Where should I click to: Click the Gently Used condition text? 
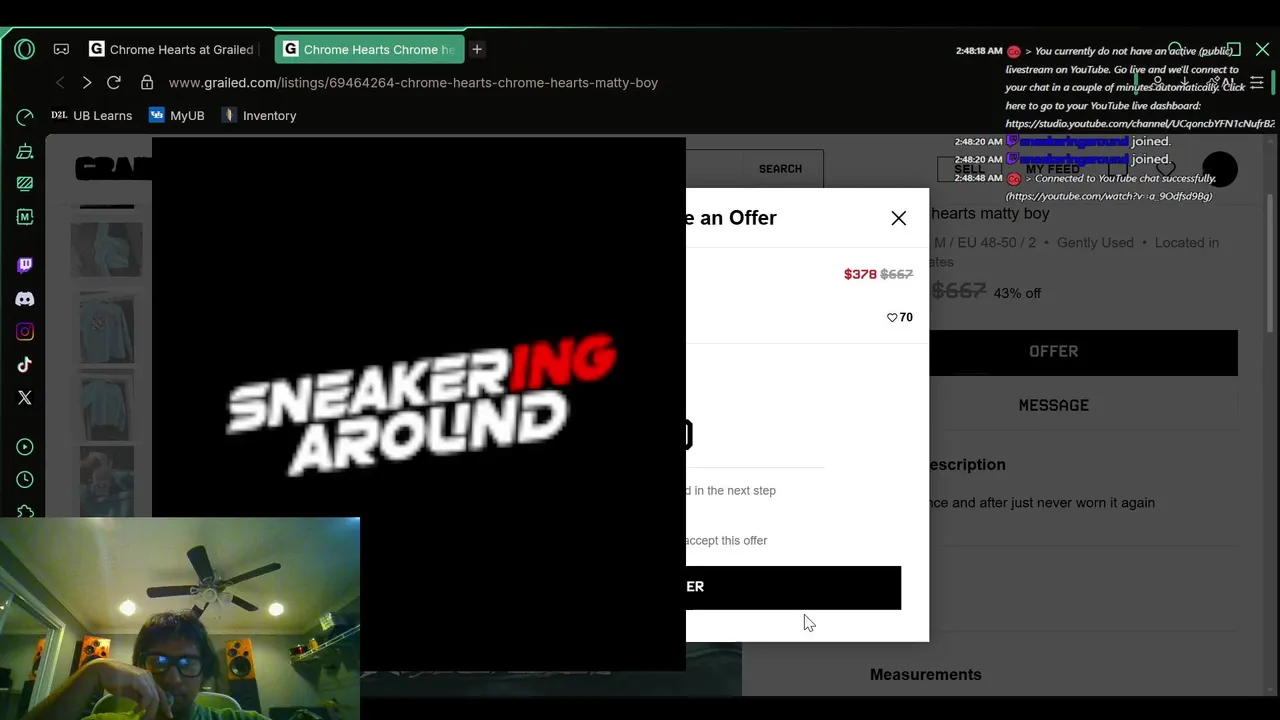(1095, 242)
